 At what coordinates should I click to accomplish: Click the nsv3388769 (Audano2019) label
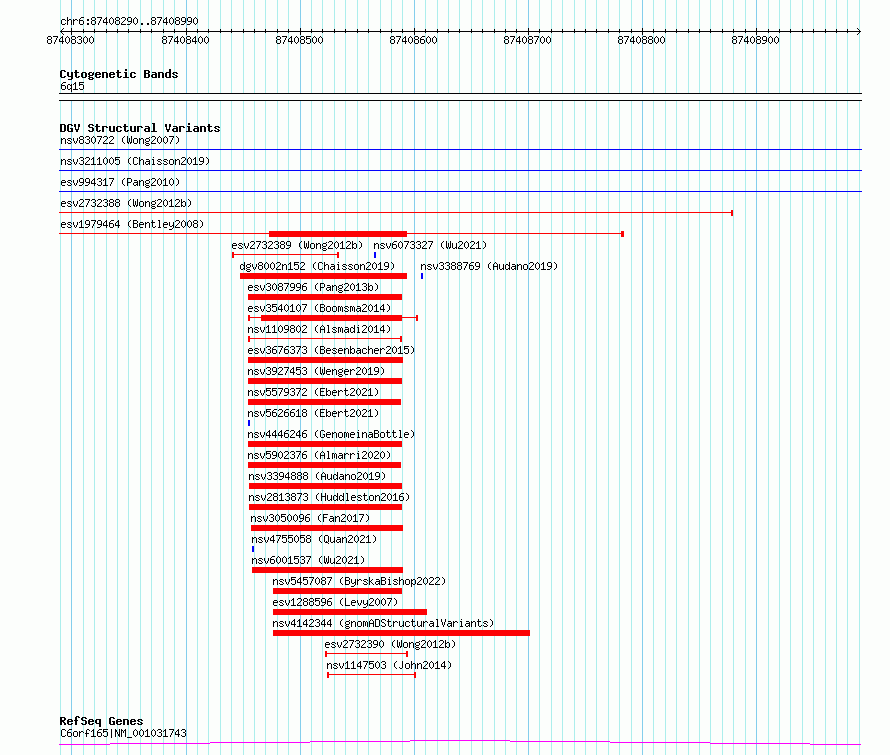tap(489, 266)
